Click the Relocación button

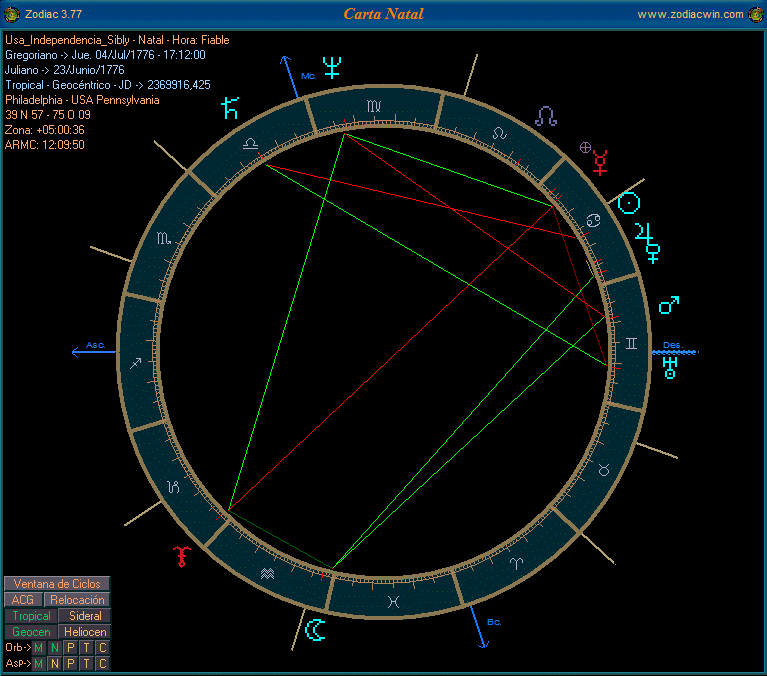[77, 600]
